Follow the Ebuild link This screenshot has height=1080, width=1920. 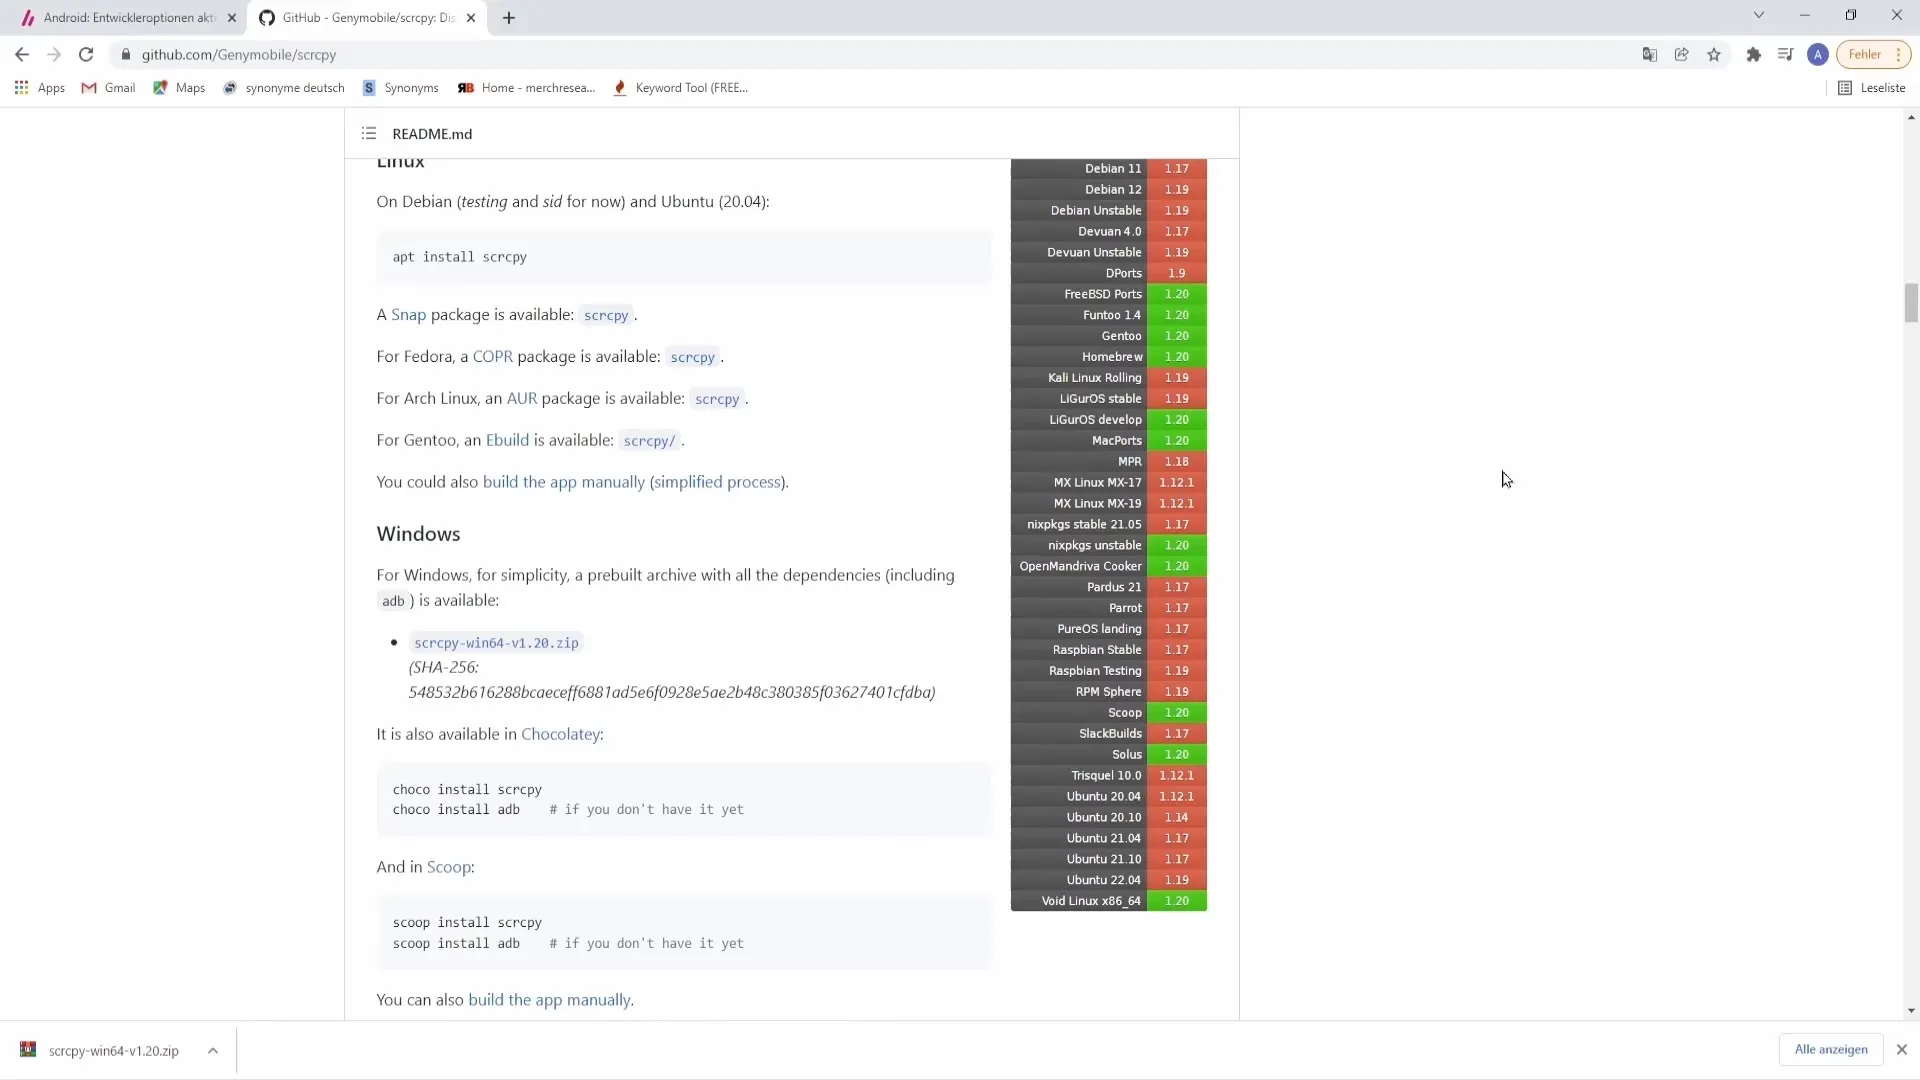pos(507,441)
